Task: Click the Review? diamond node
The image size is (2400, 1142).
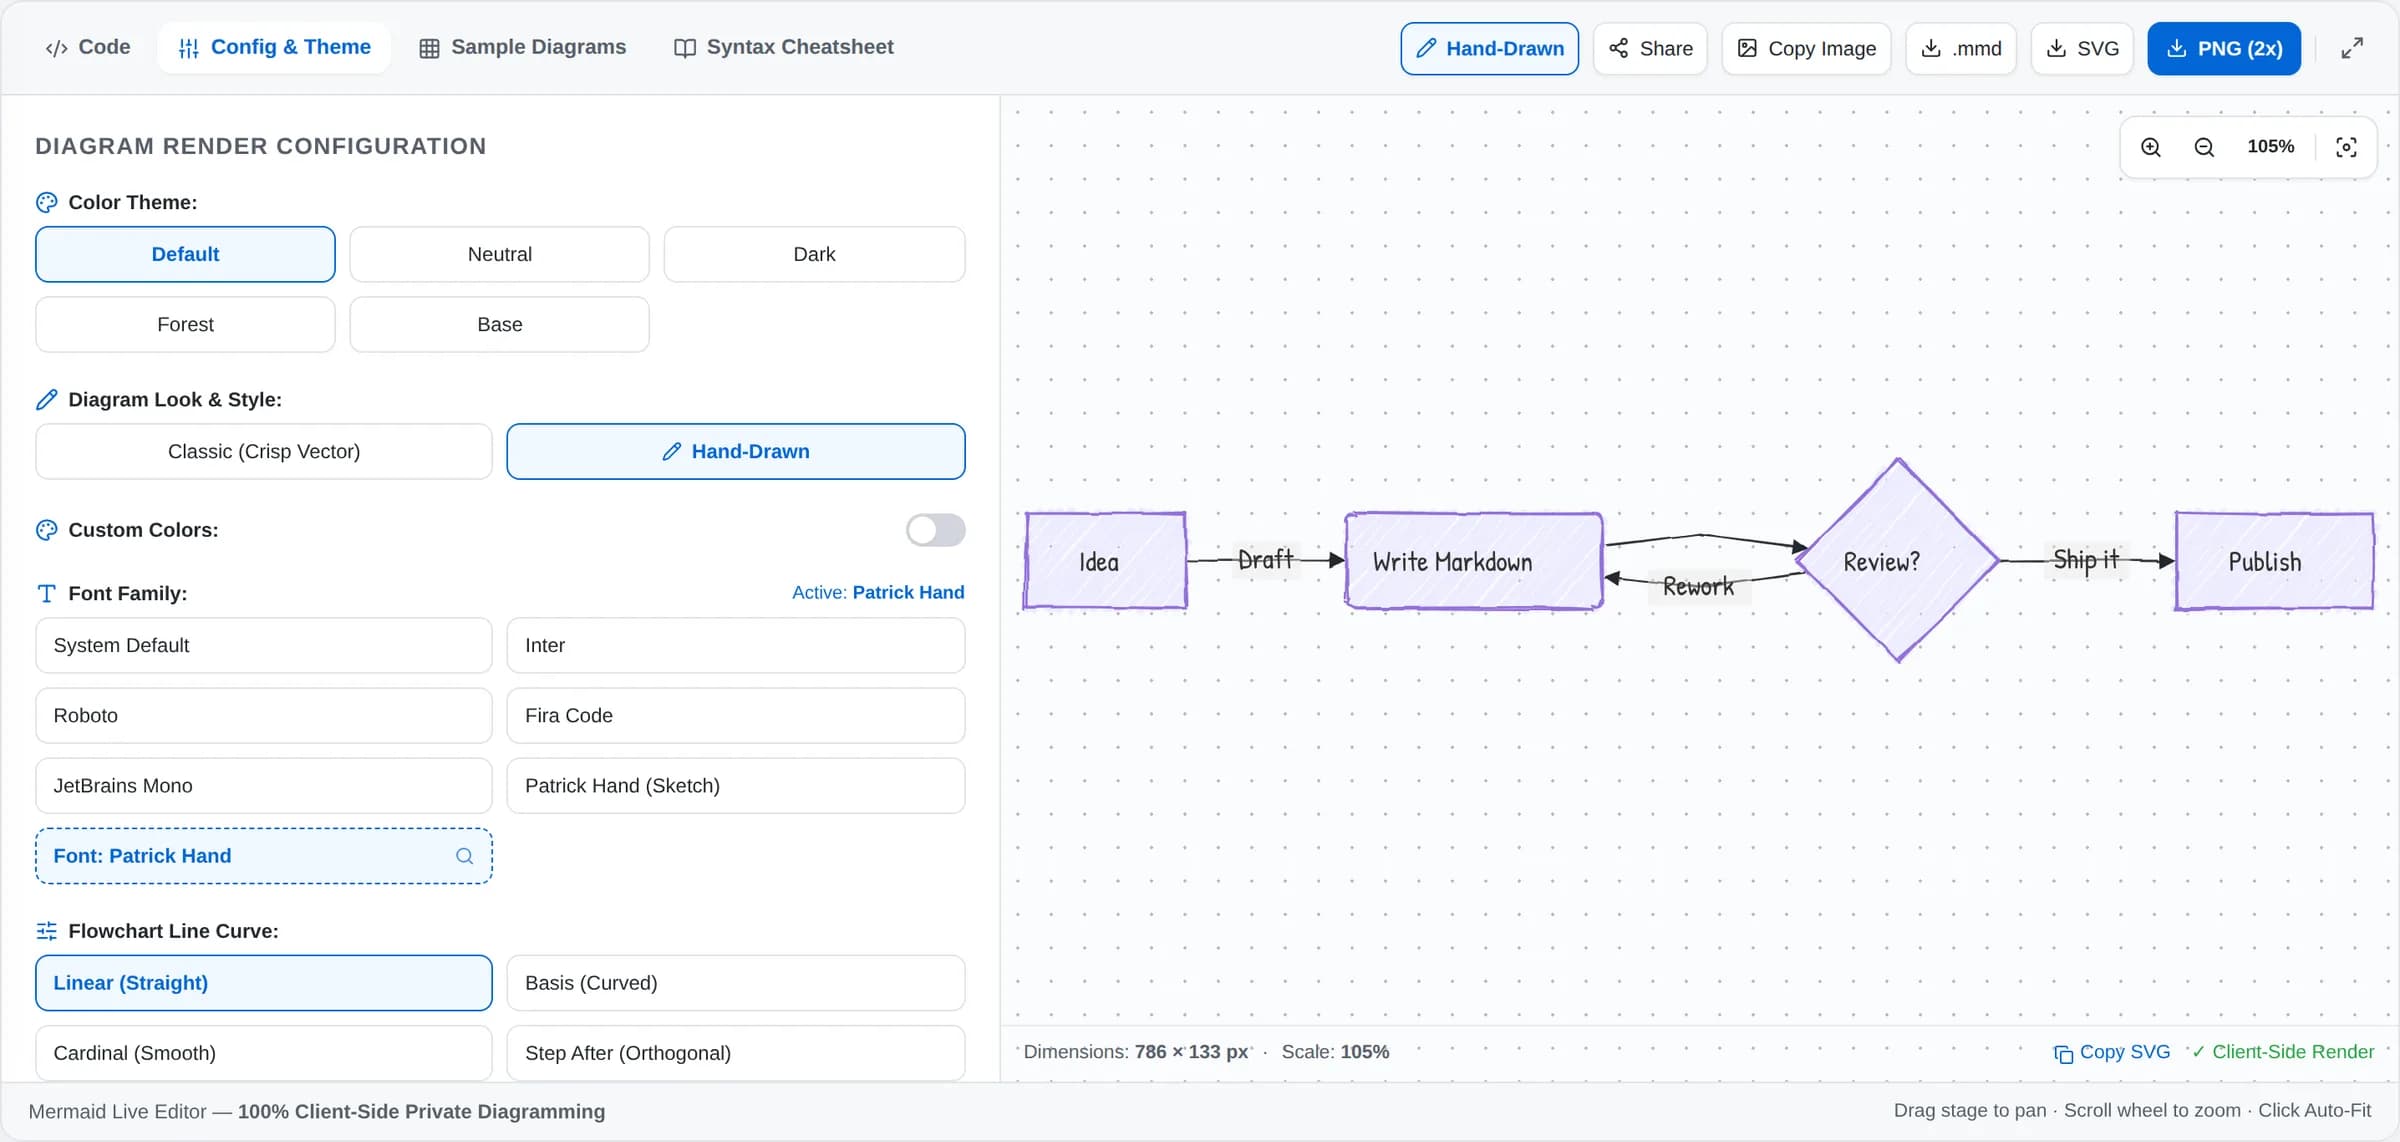Action: 1898,561
